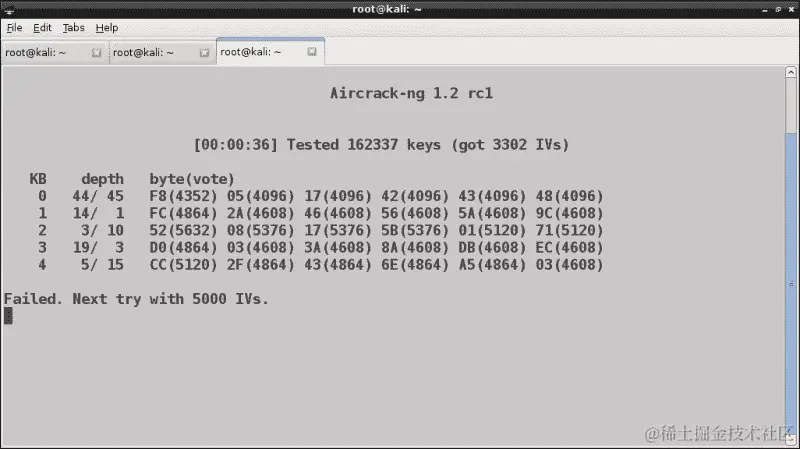Viewport: 800px width, 449px height.
Task: Click value 48(4096) in row 0
Action: tap(569, 196)
